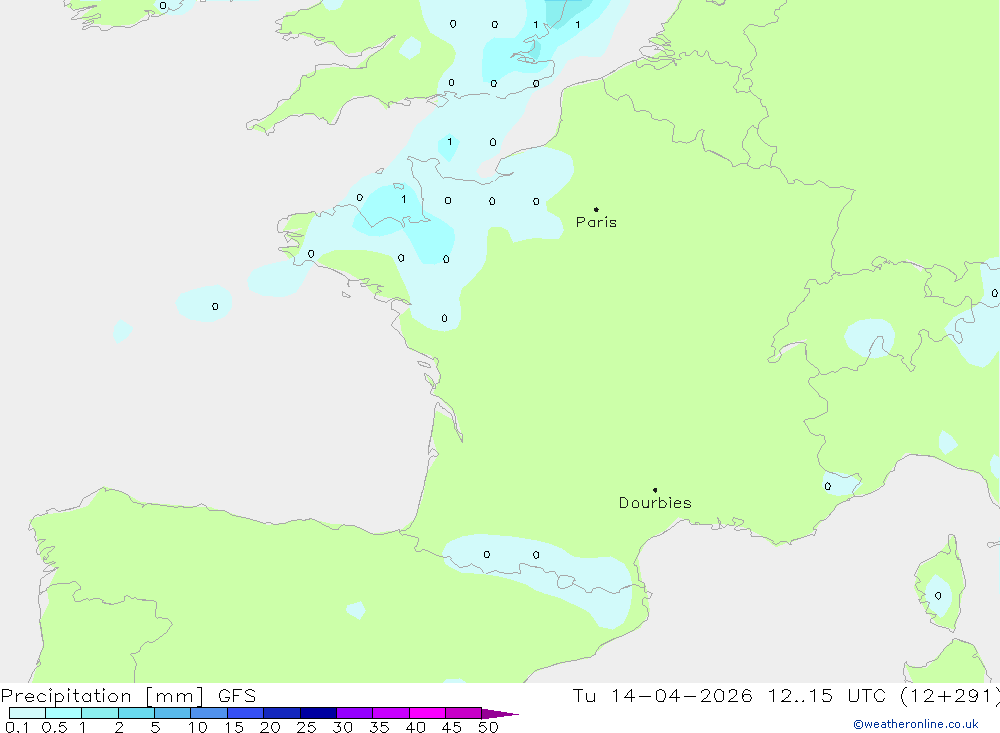Pick the 35–40 mm legend swatch
Screen dimensions: 1000x733
click(x=391, y=713)
